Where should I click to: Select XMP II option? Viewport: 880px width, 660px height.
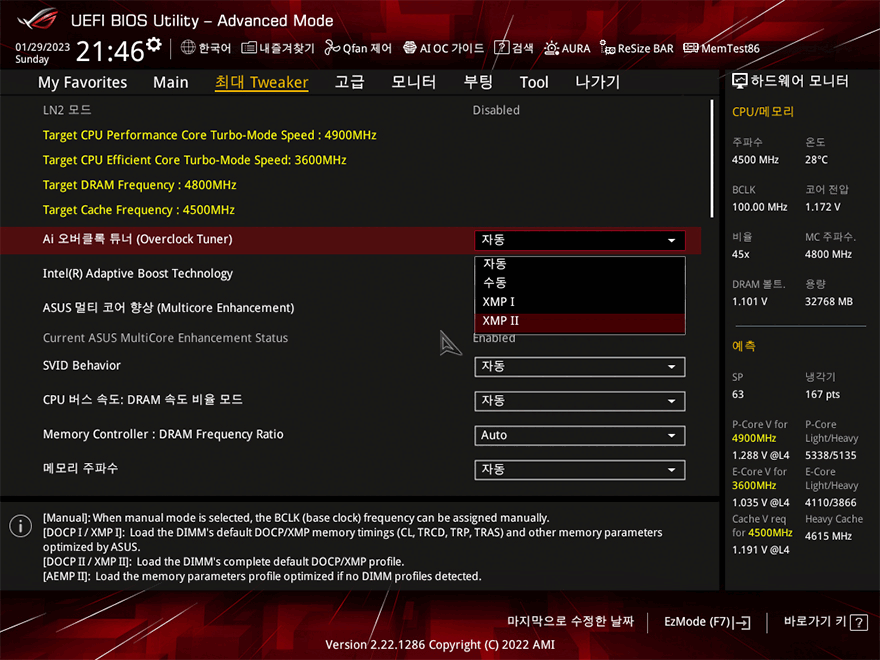pos(580,321)
